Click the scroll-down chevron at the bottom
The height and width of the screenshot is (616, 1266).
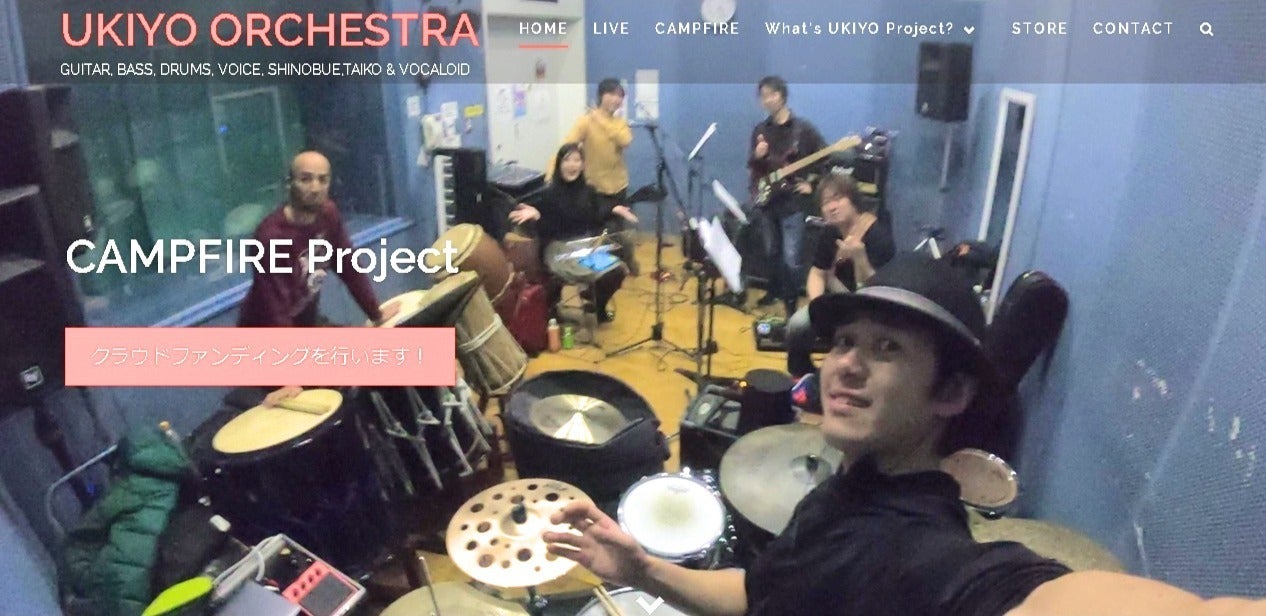(651, 604)
